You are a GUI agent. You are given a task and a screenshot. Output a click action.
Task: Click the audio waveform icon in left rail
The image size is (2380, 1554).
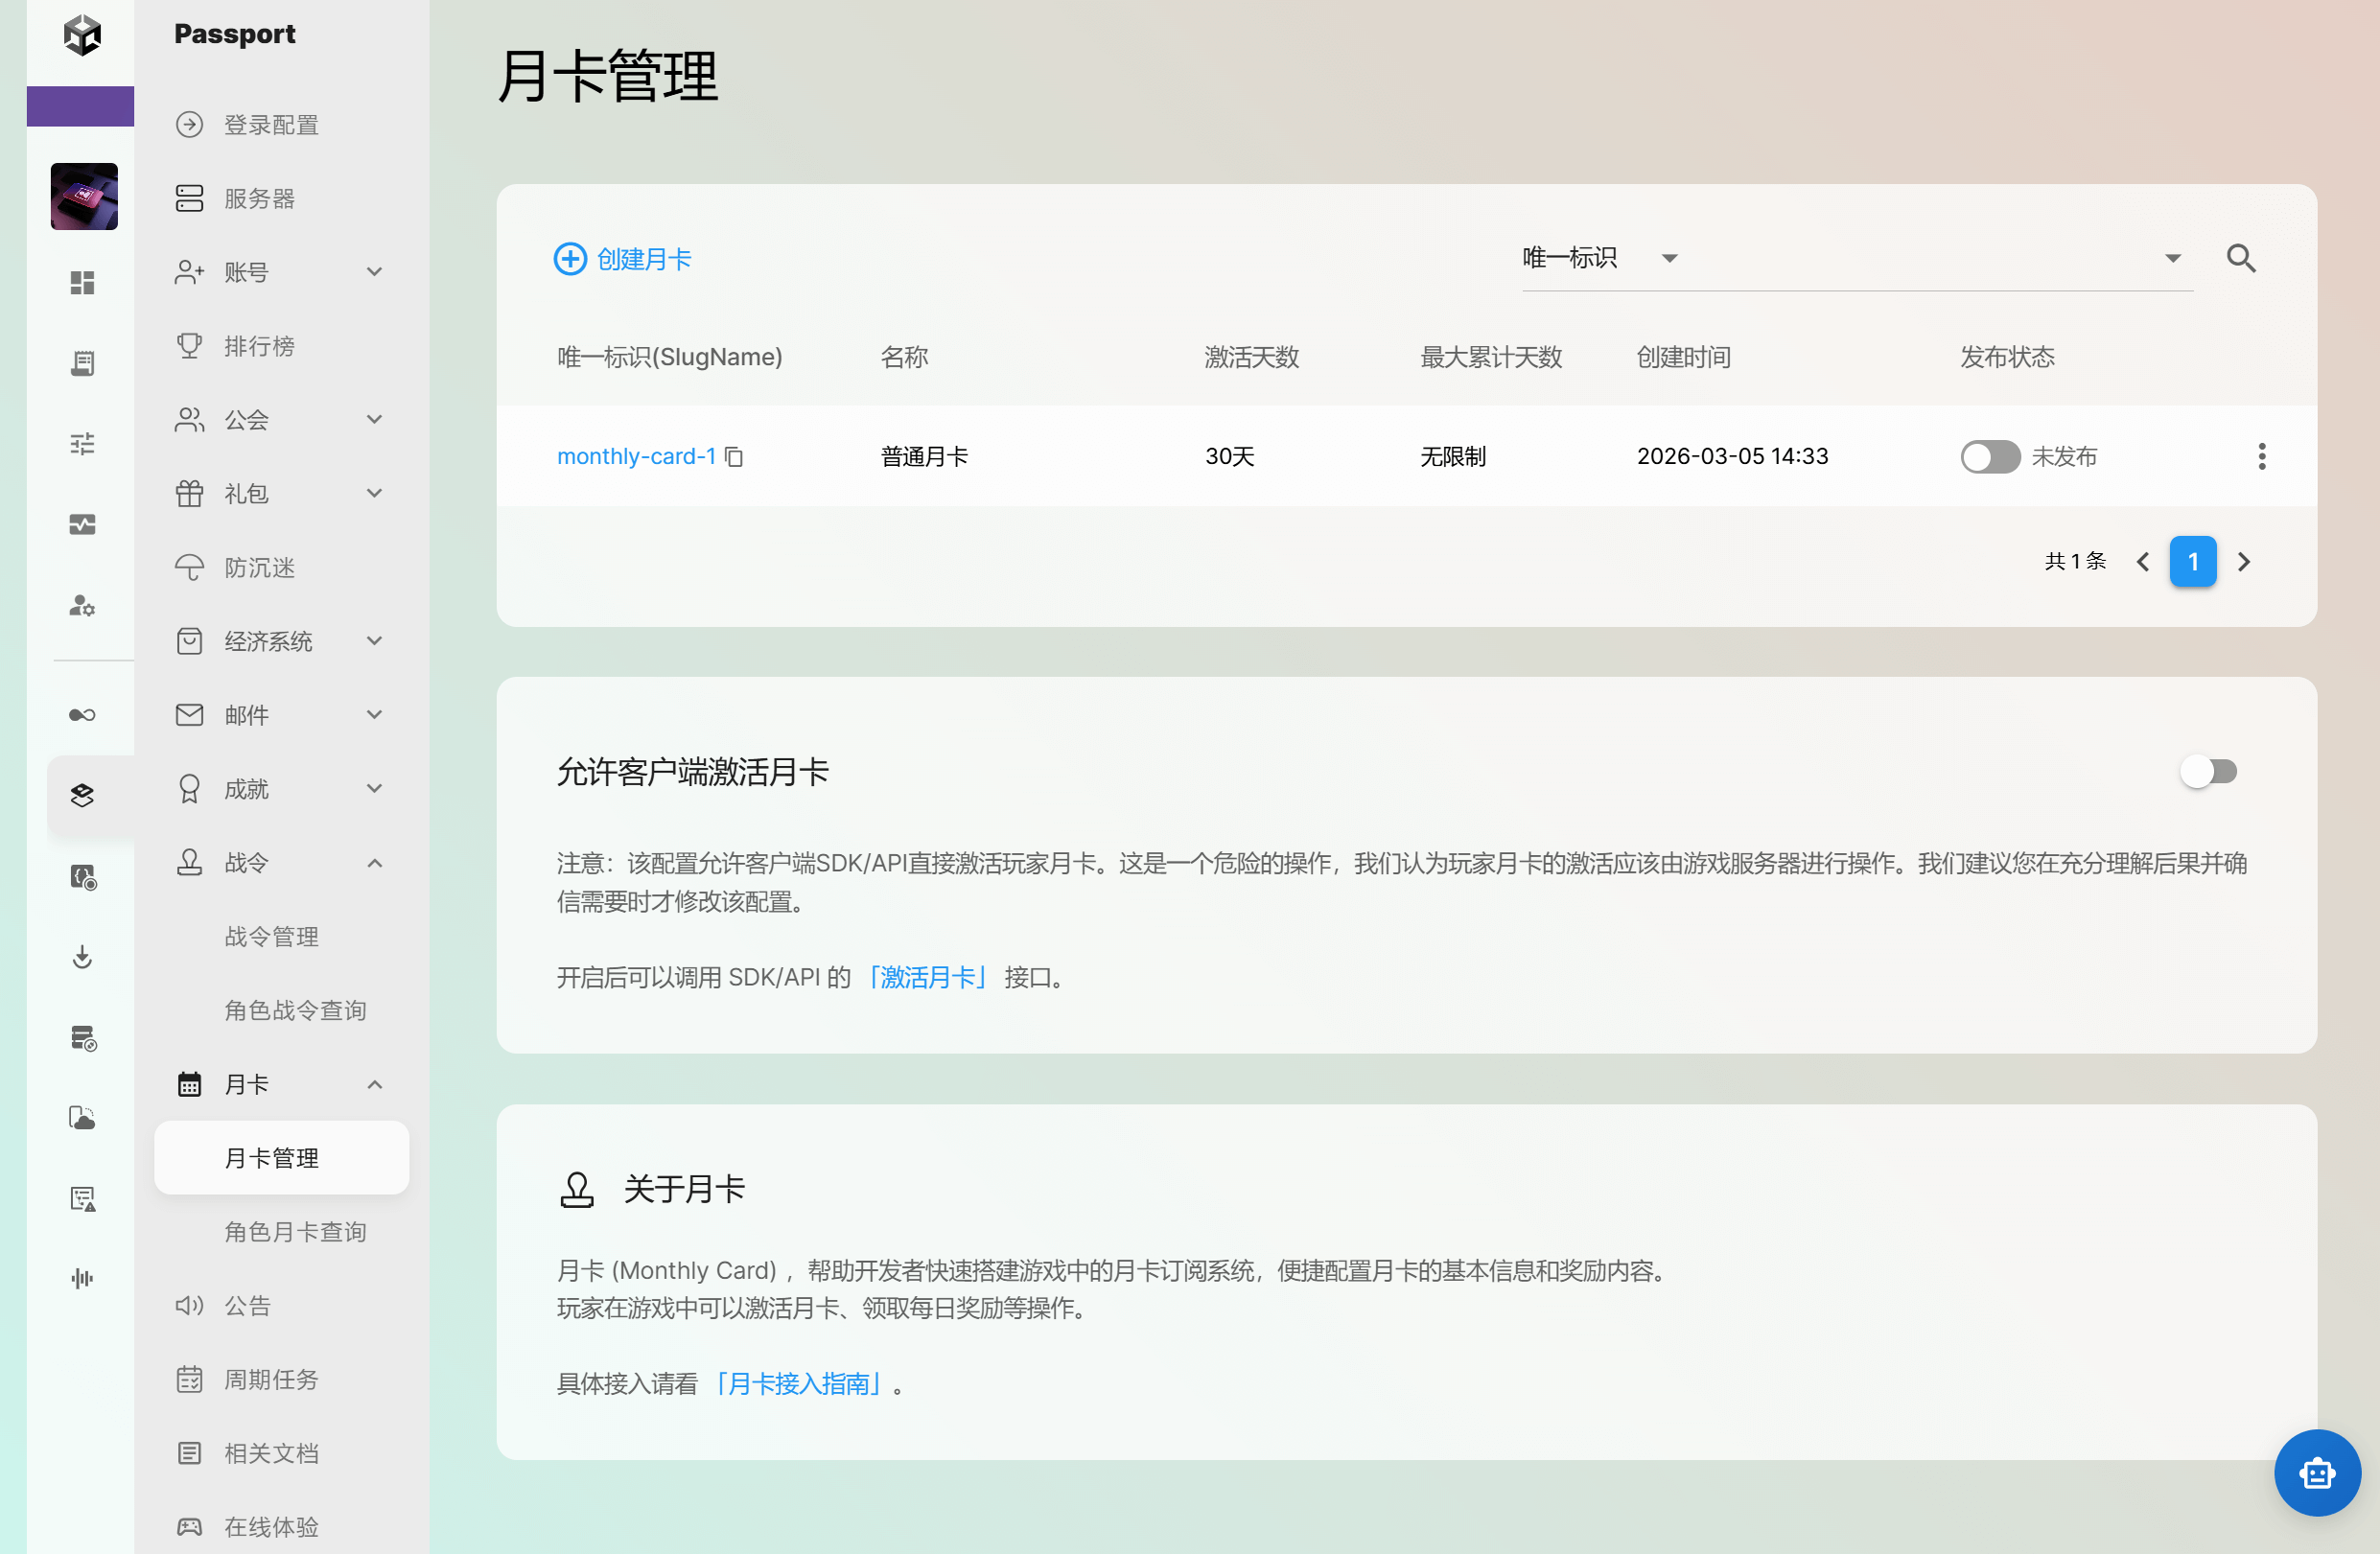click(83, 1278)
